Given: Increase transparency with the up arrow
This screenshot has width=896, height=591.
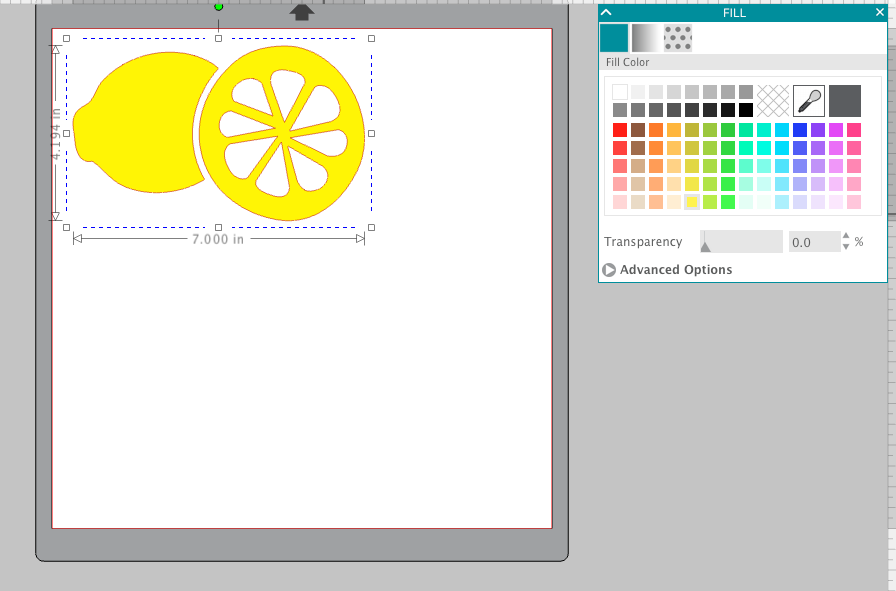Looking at the screenshot, I should pos(846,237).
